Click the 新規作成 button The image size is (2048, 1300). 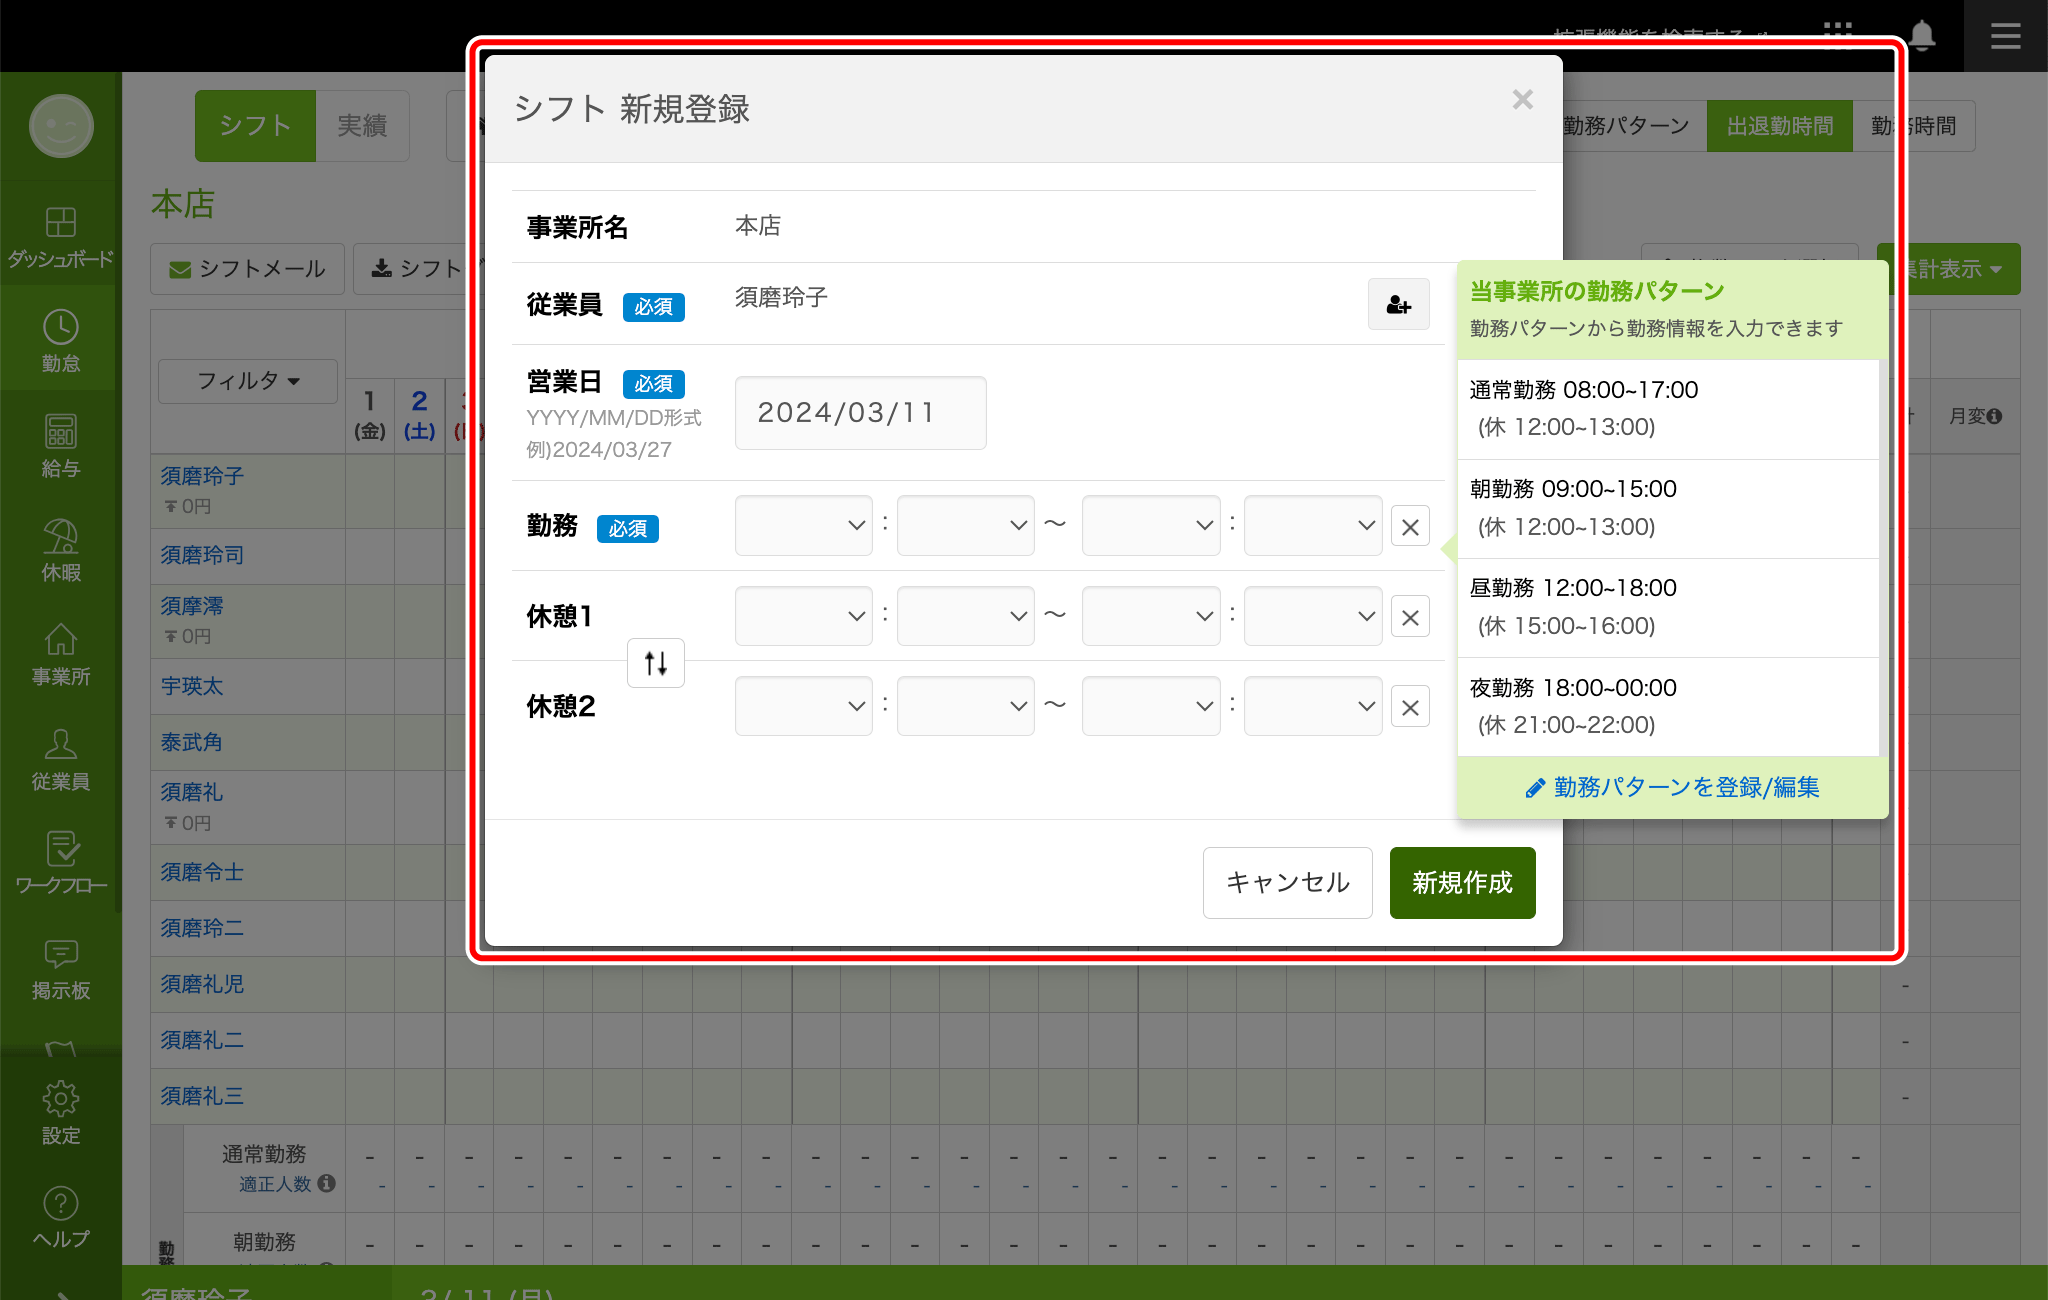pos(1461,883)
